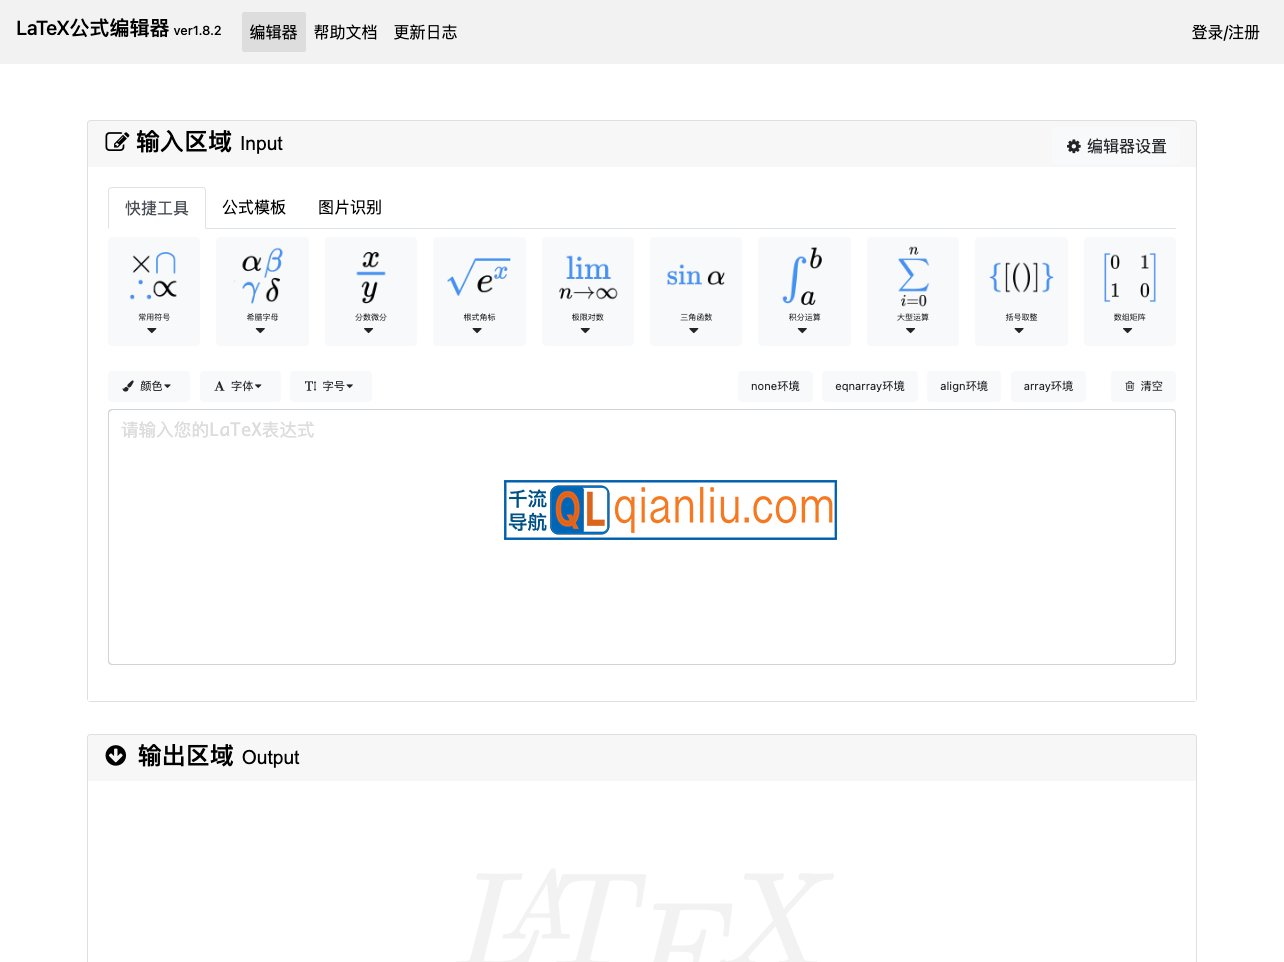The image size is (1284, 962).
Task: Open the 颜色 color picker
Action: 148,386
